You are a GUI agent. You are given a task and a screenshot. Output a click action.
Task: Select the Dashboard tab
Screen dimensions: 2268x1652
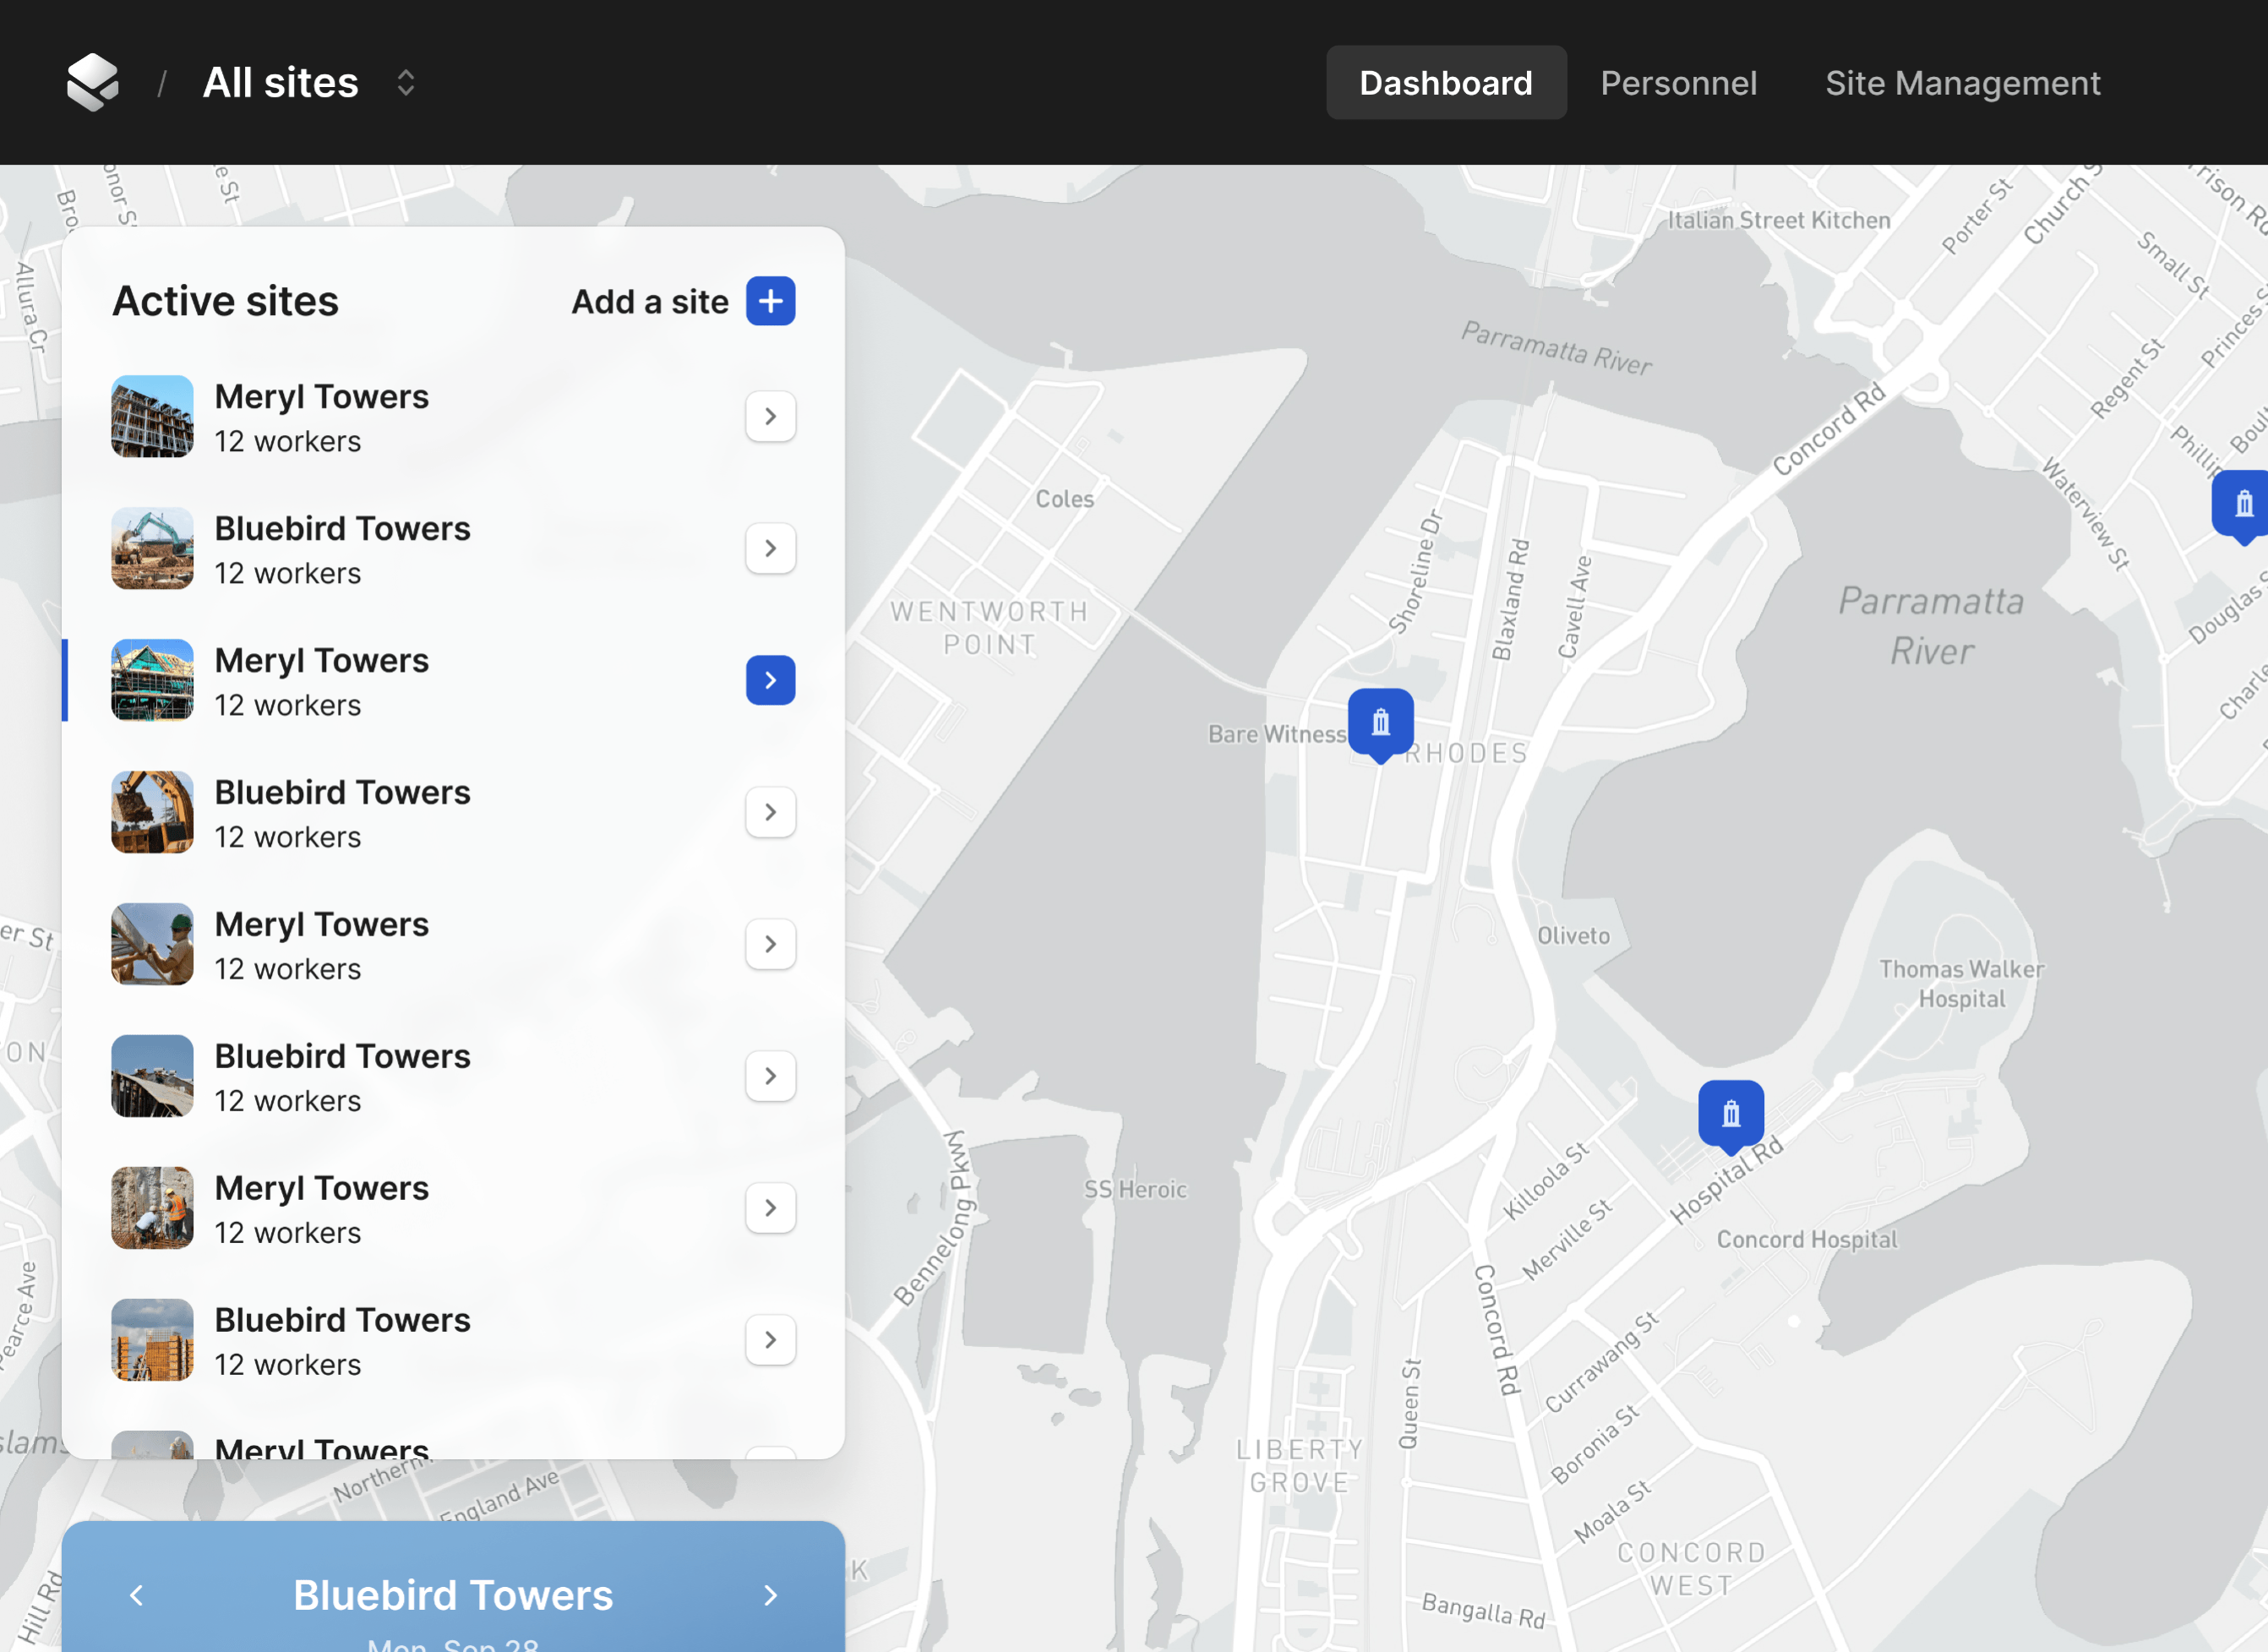[x=1446, y=82]
